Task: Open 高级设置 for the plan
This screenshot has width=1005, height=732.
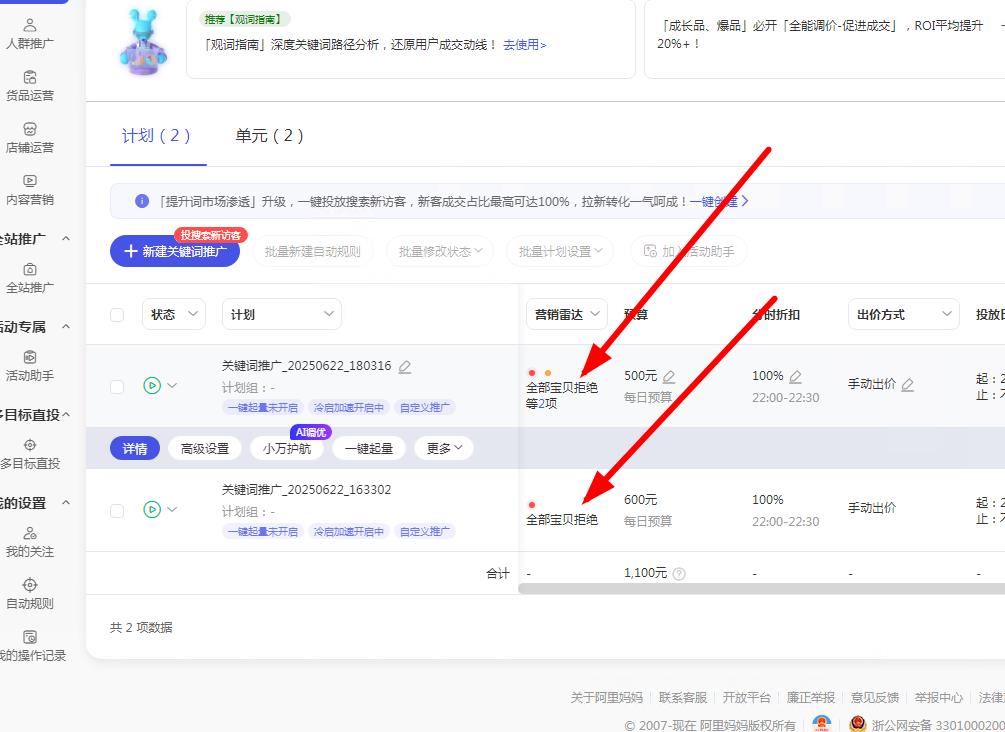Action: pos(204,448)
